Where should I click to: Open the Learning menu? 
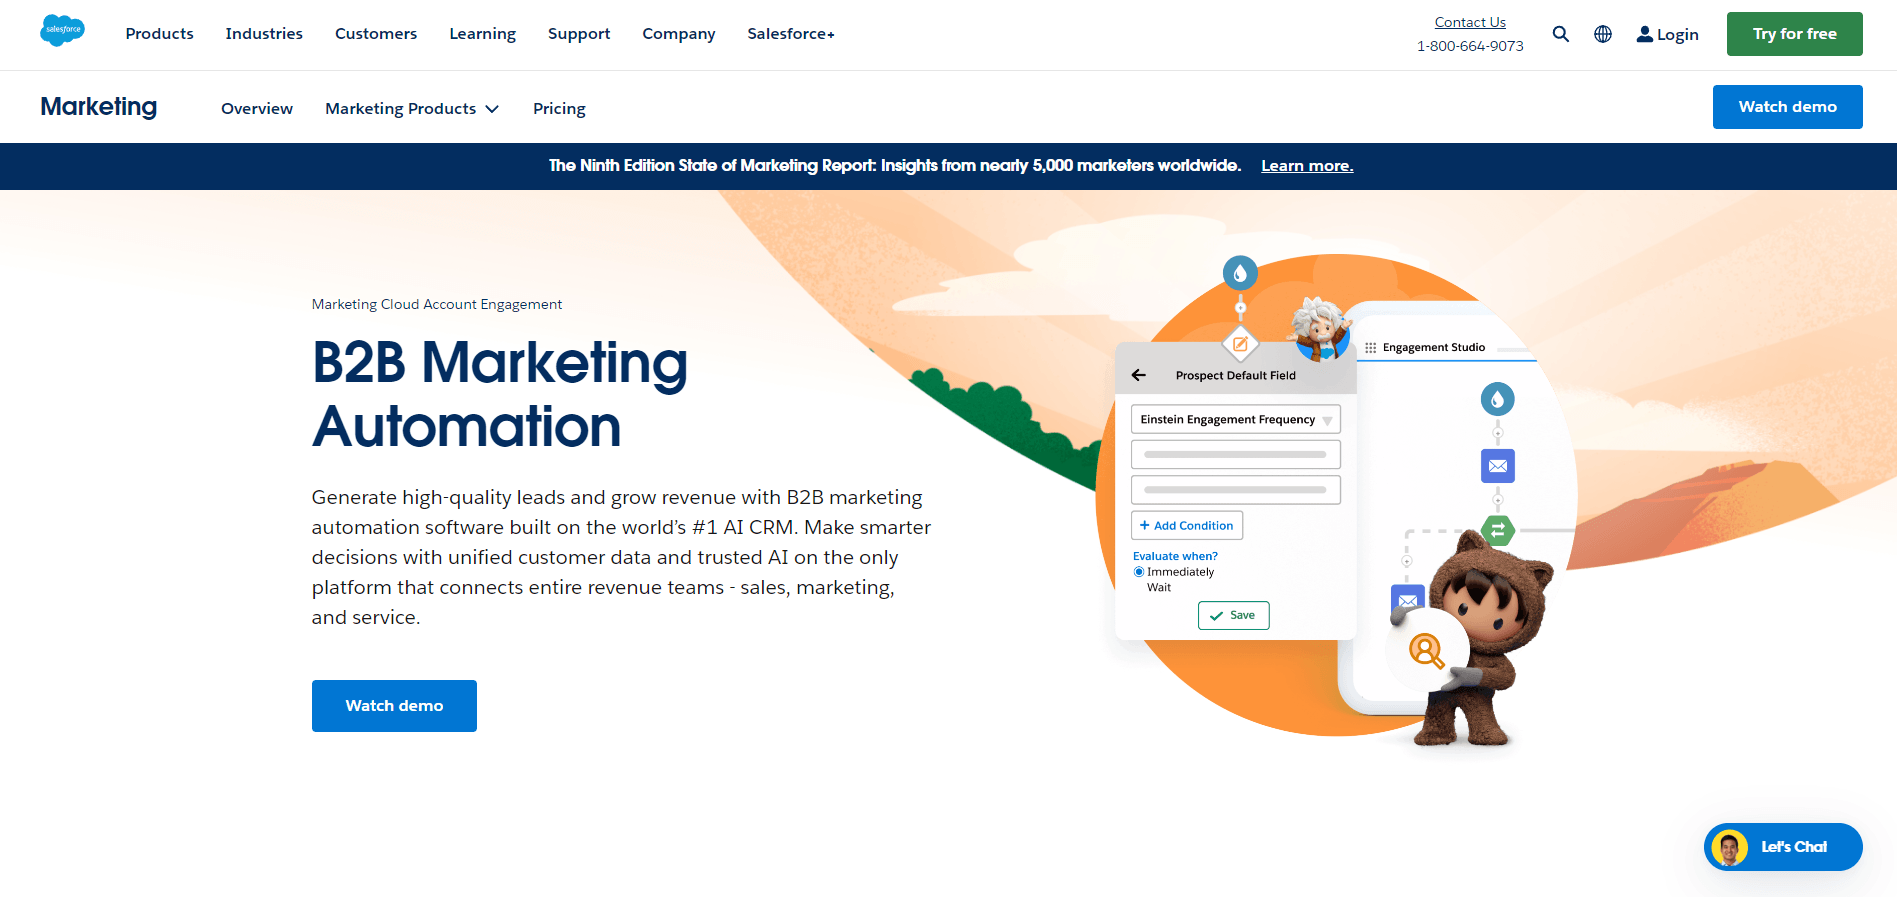(483, 33)
